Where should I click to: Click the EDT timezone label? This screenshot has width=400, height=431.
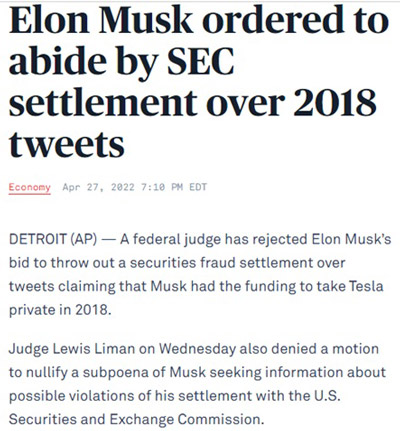click(x=198, y=187)
